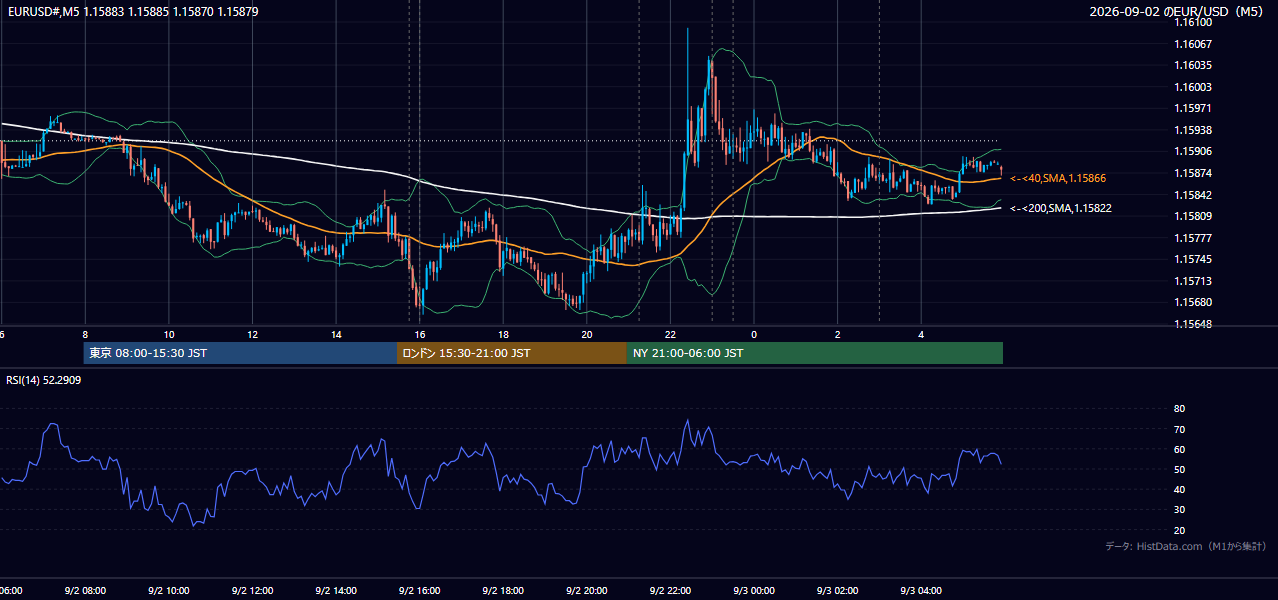Click RSI scale level 70

click(1179, 429)
